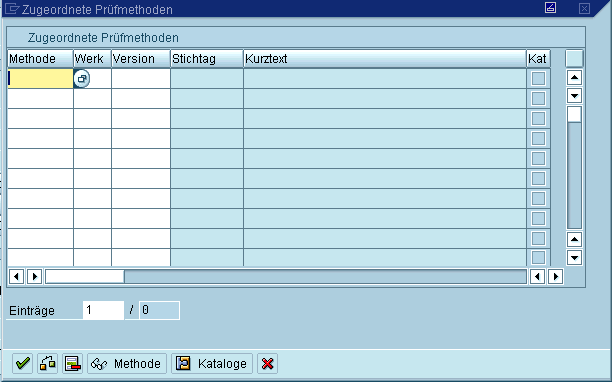Click the Kataloge button
This screenshot has height=382, width=612.
click(212, 364)
